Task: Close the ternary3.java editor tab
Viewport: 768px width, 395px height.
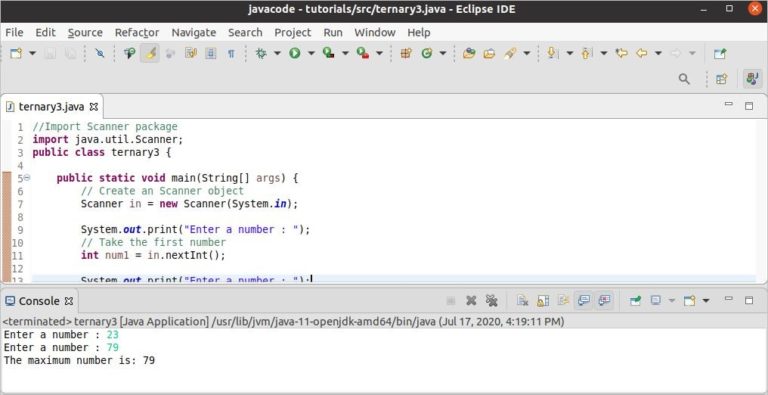Action: pyautogui.click(x=94, y=106)
